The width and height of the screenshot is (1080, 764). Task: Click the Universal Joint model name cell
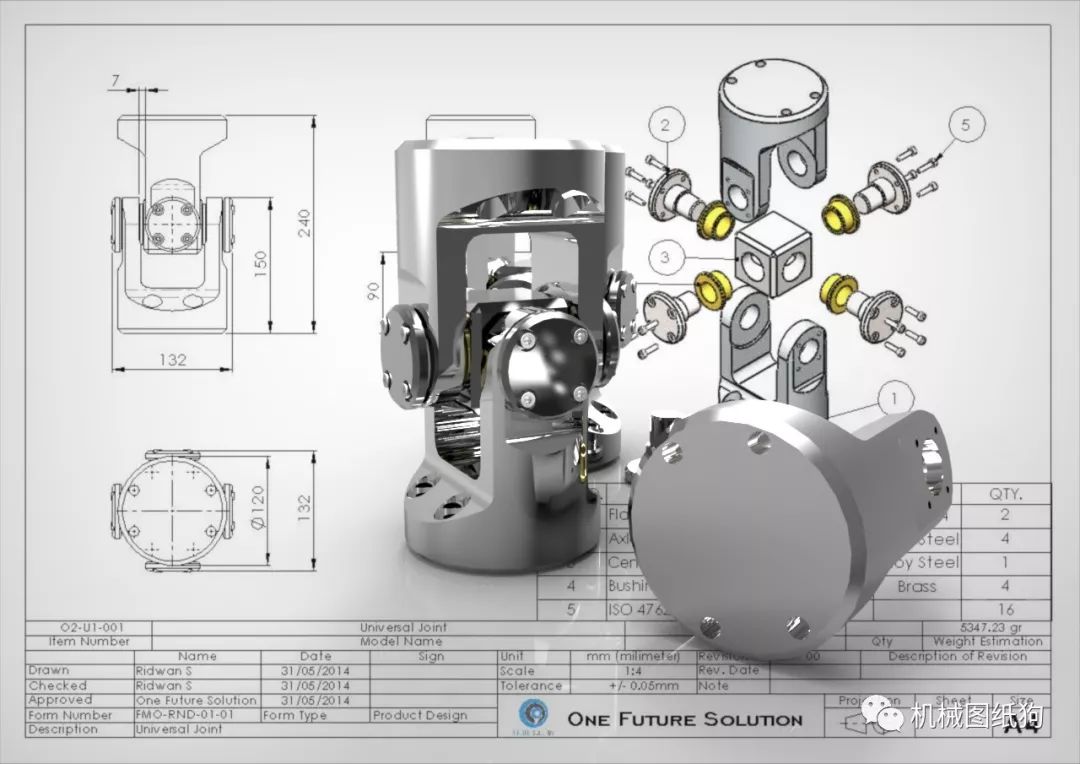404,628
